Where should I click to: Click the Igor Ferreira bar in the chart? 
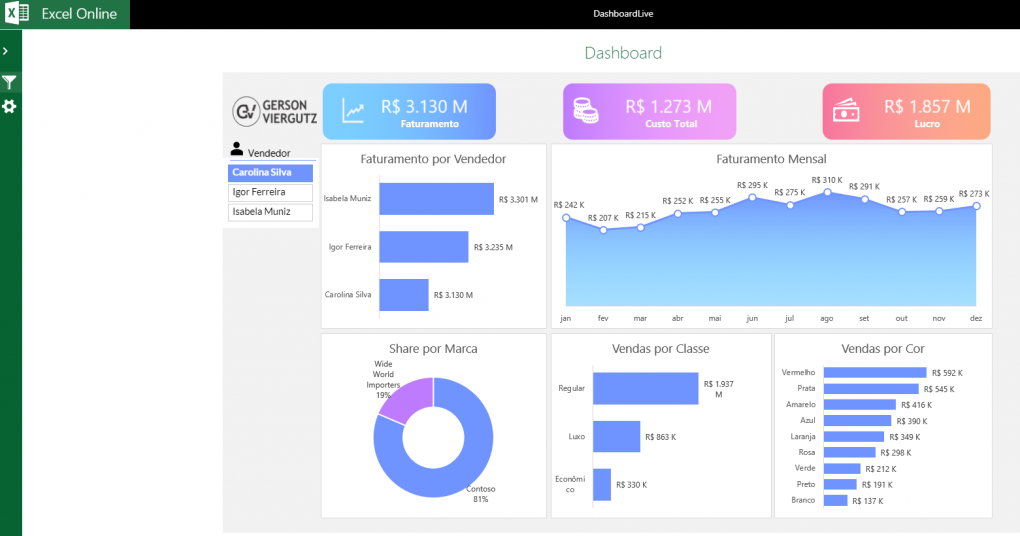424,247
